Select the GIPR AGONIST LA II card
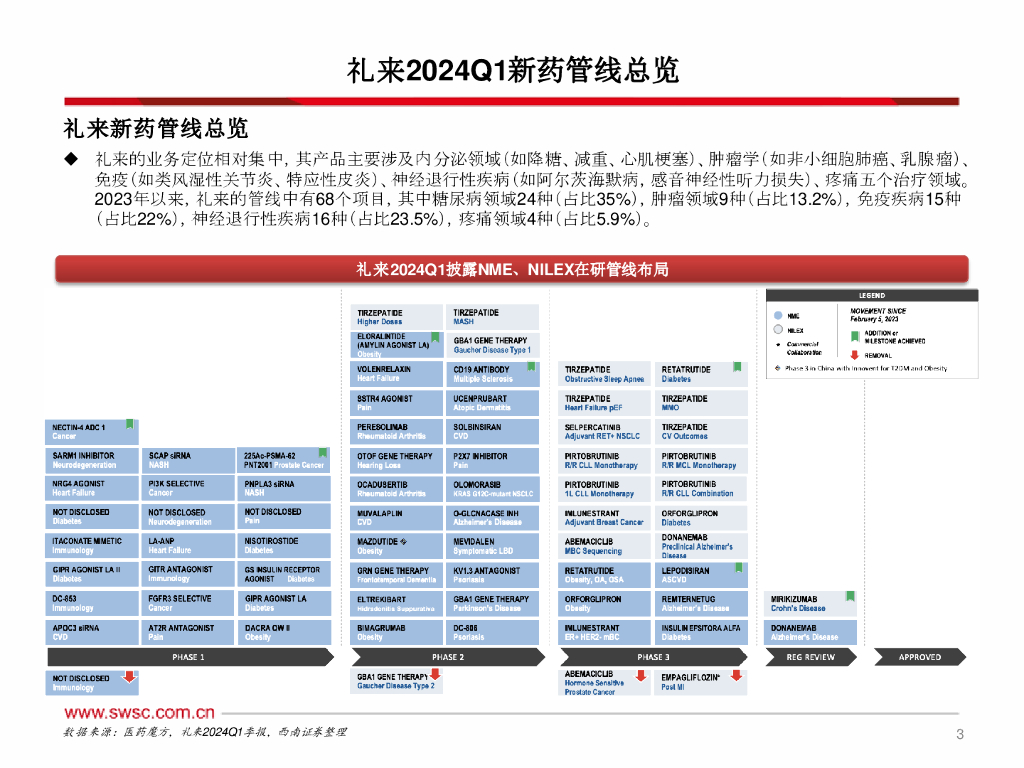The height and width of the screenshot is (768, 1024). [x=92, y=575]
